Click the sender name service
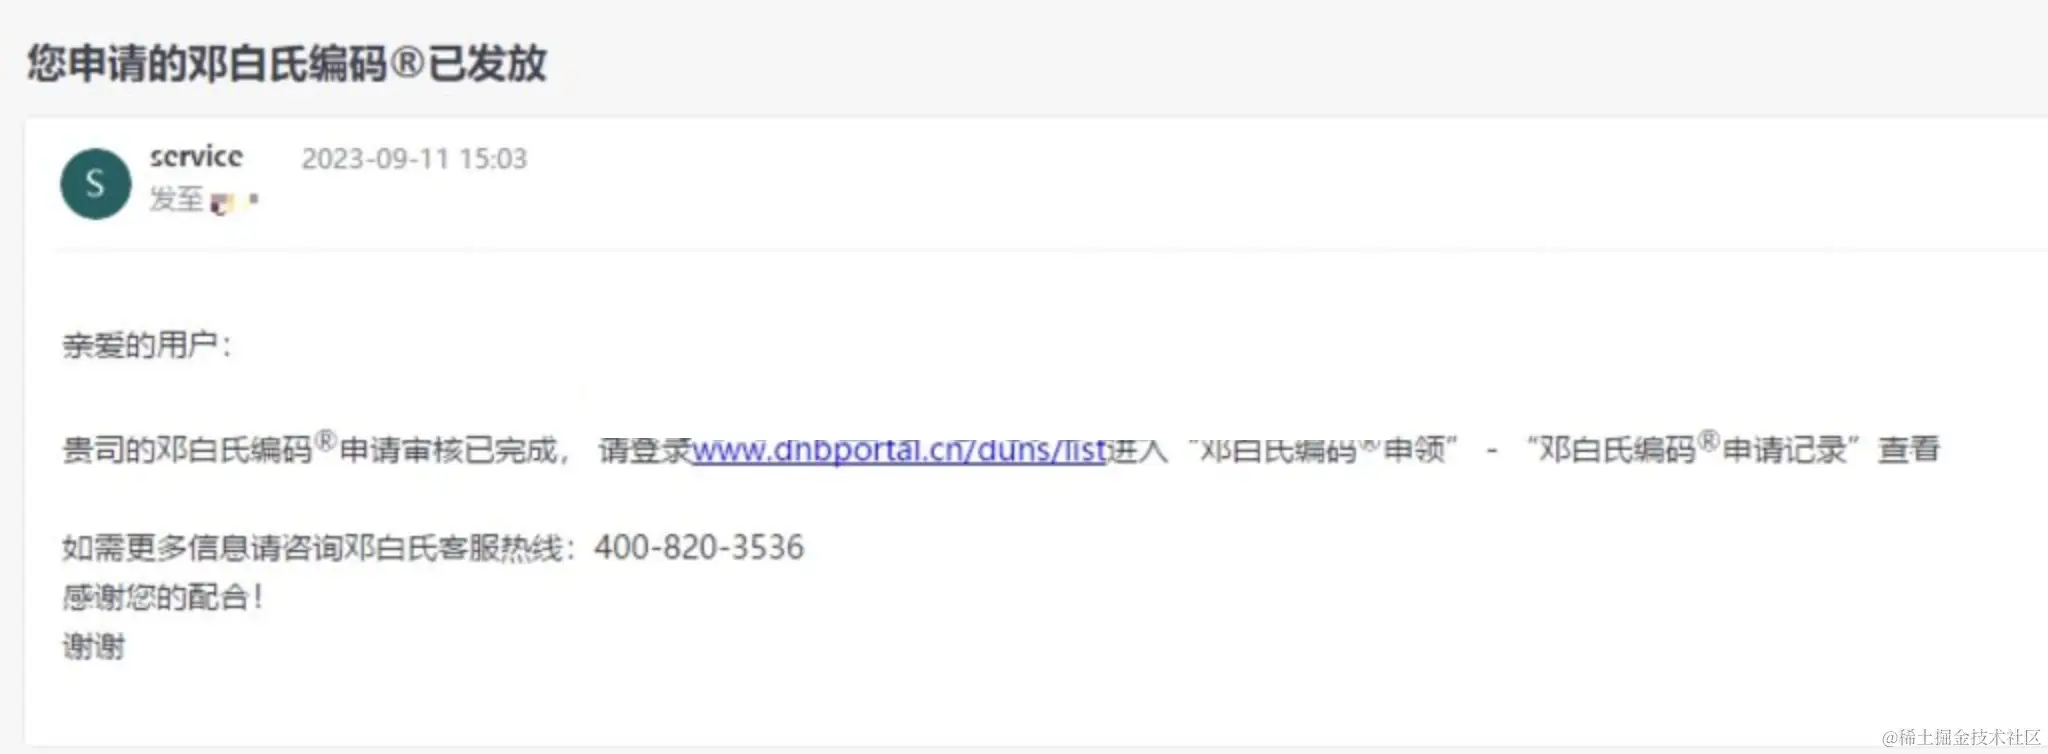The image size is (2048, 754). (196, 156)
